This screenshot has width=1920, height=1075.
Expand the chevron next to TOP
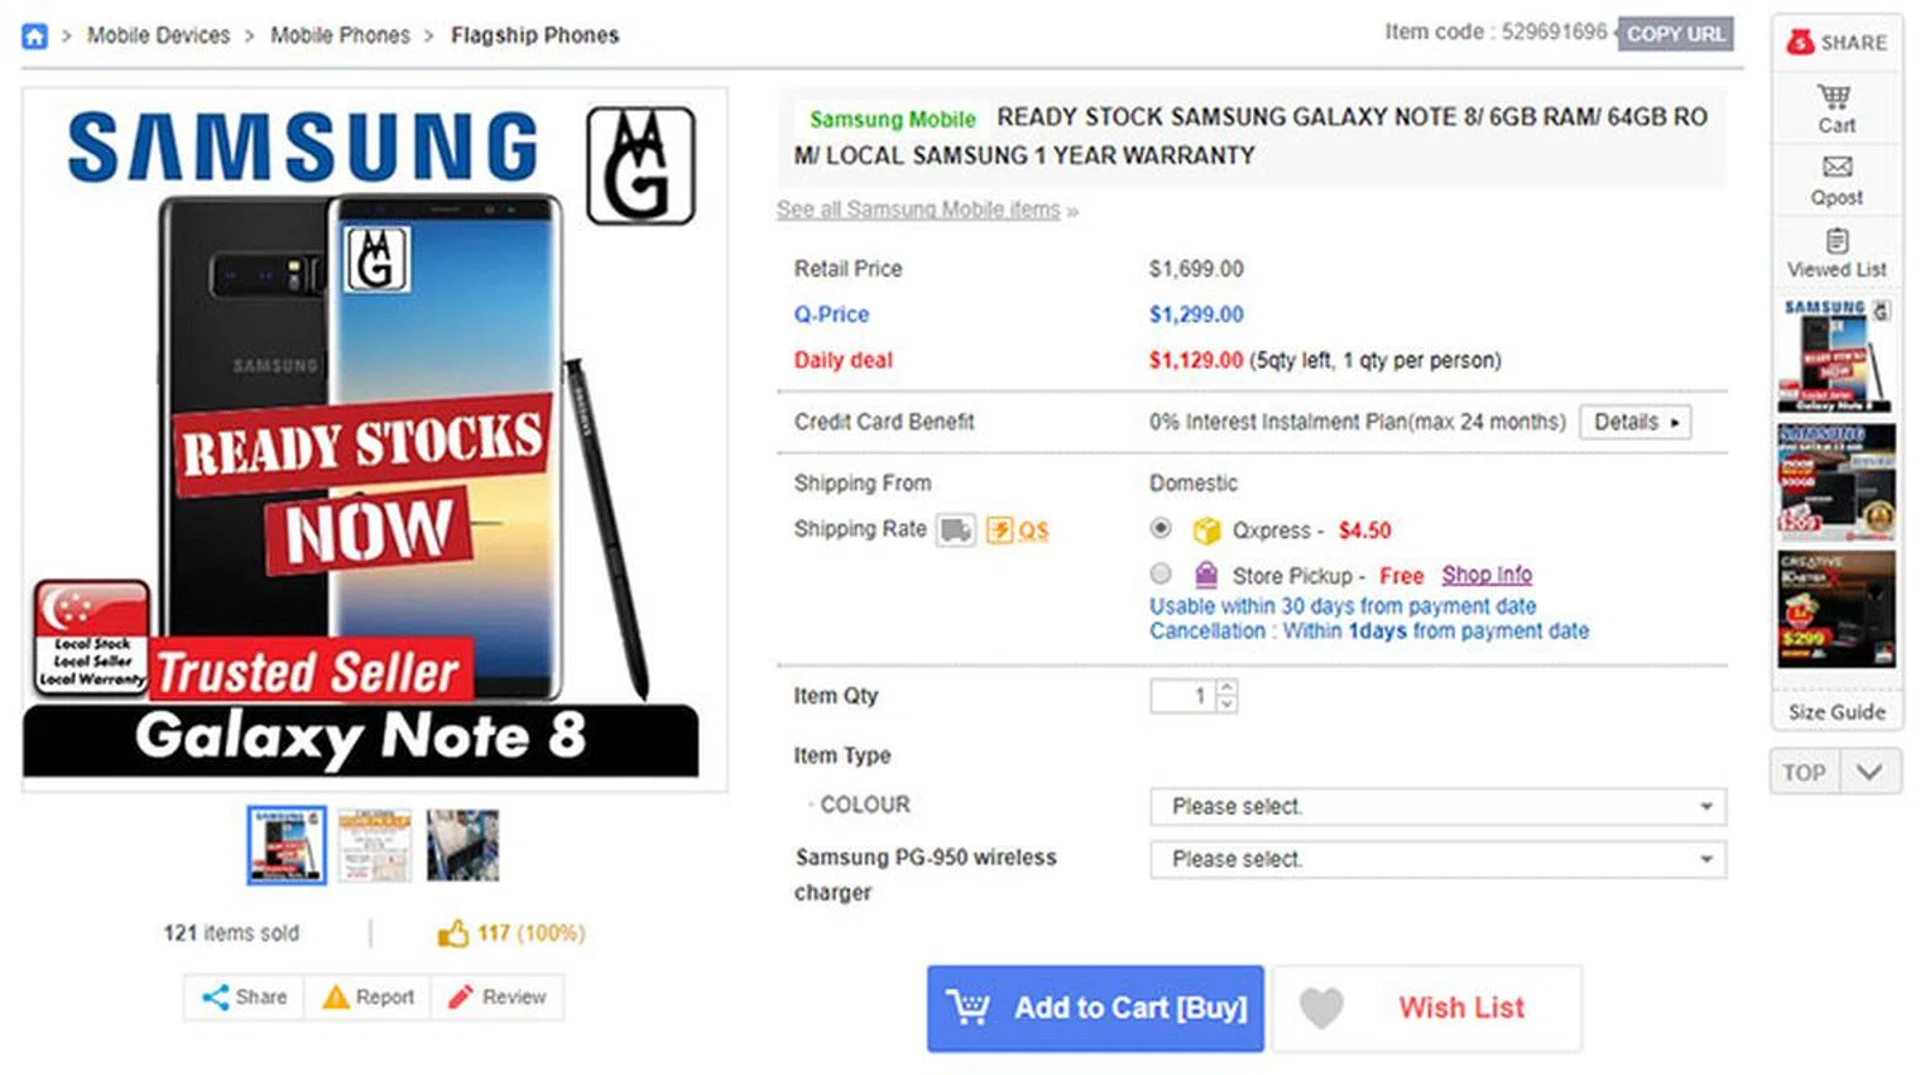click(1870, 772)
